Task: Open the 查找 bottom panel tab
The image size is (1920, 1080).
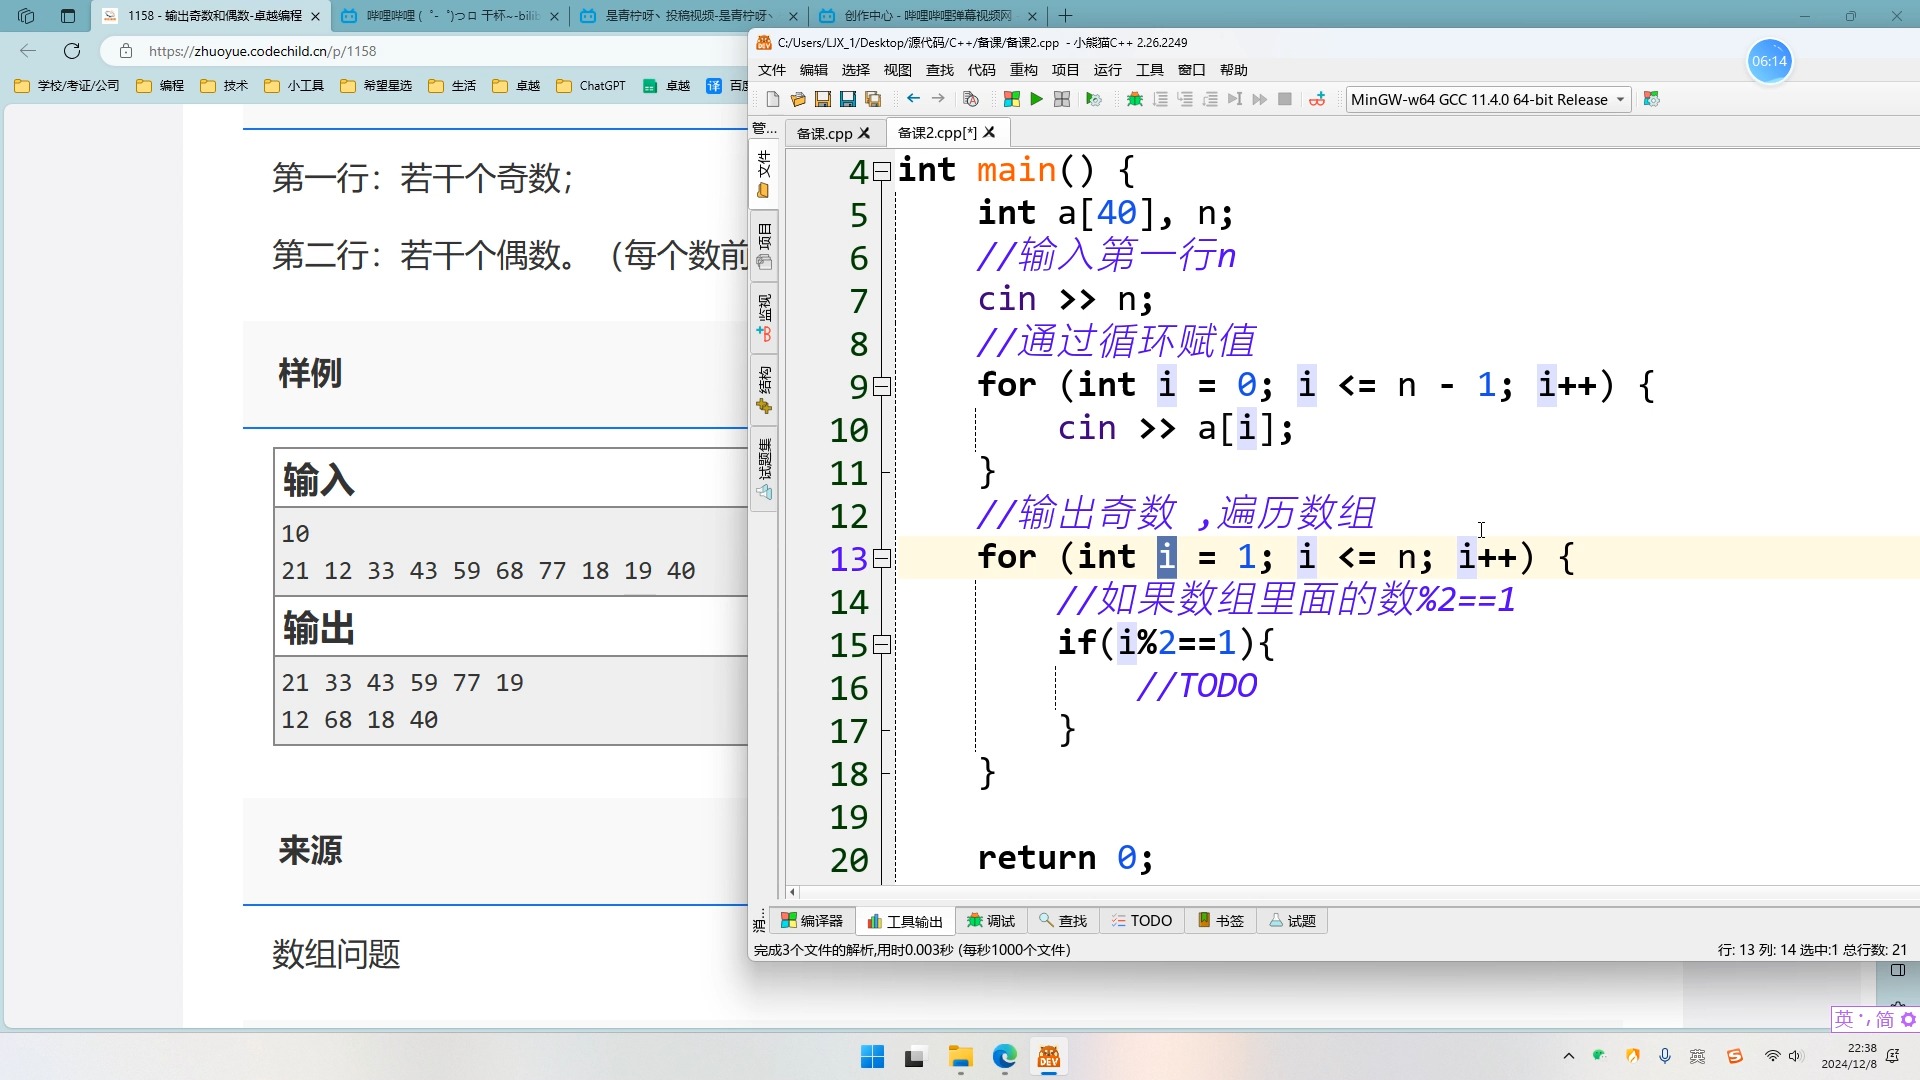Action: 1063,921
